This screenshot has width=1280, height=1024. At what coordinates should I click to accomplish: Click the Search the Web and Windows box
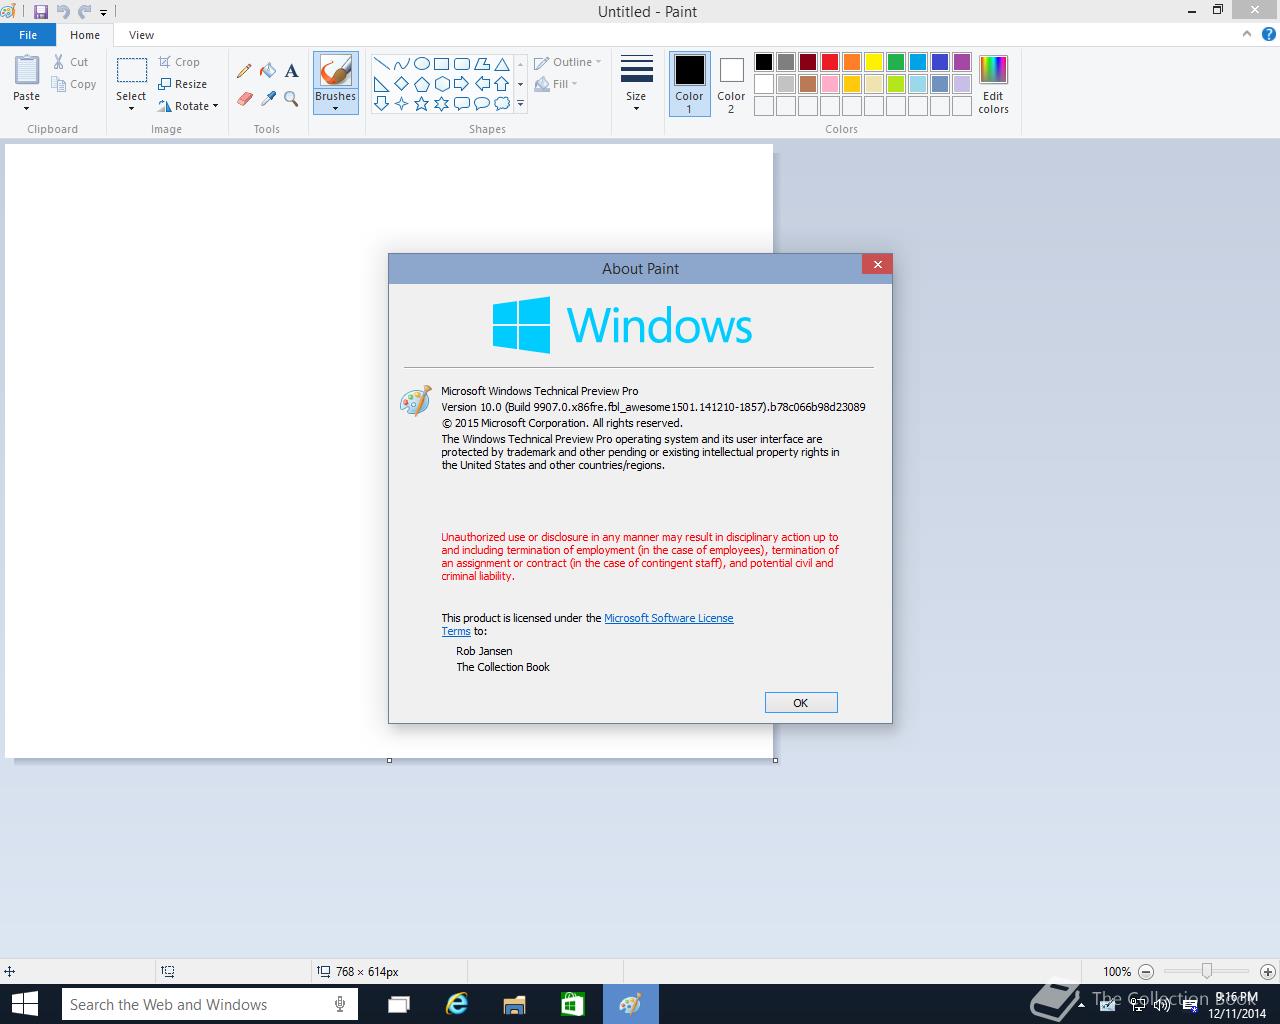click(x=209, y=1004)
